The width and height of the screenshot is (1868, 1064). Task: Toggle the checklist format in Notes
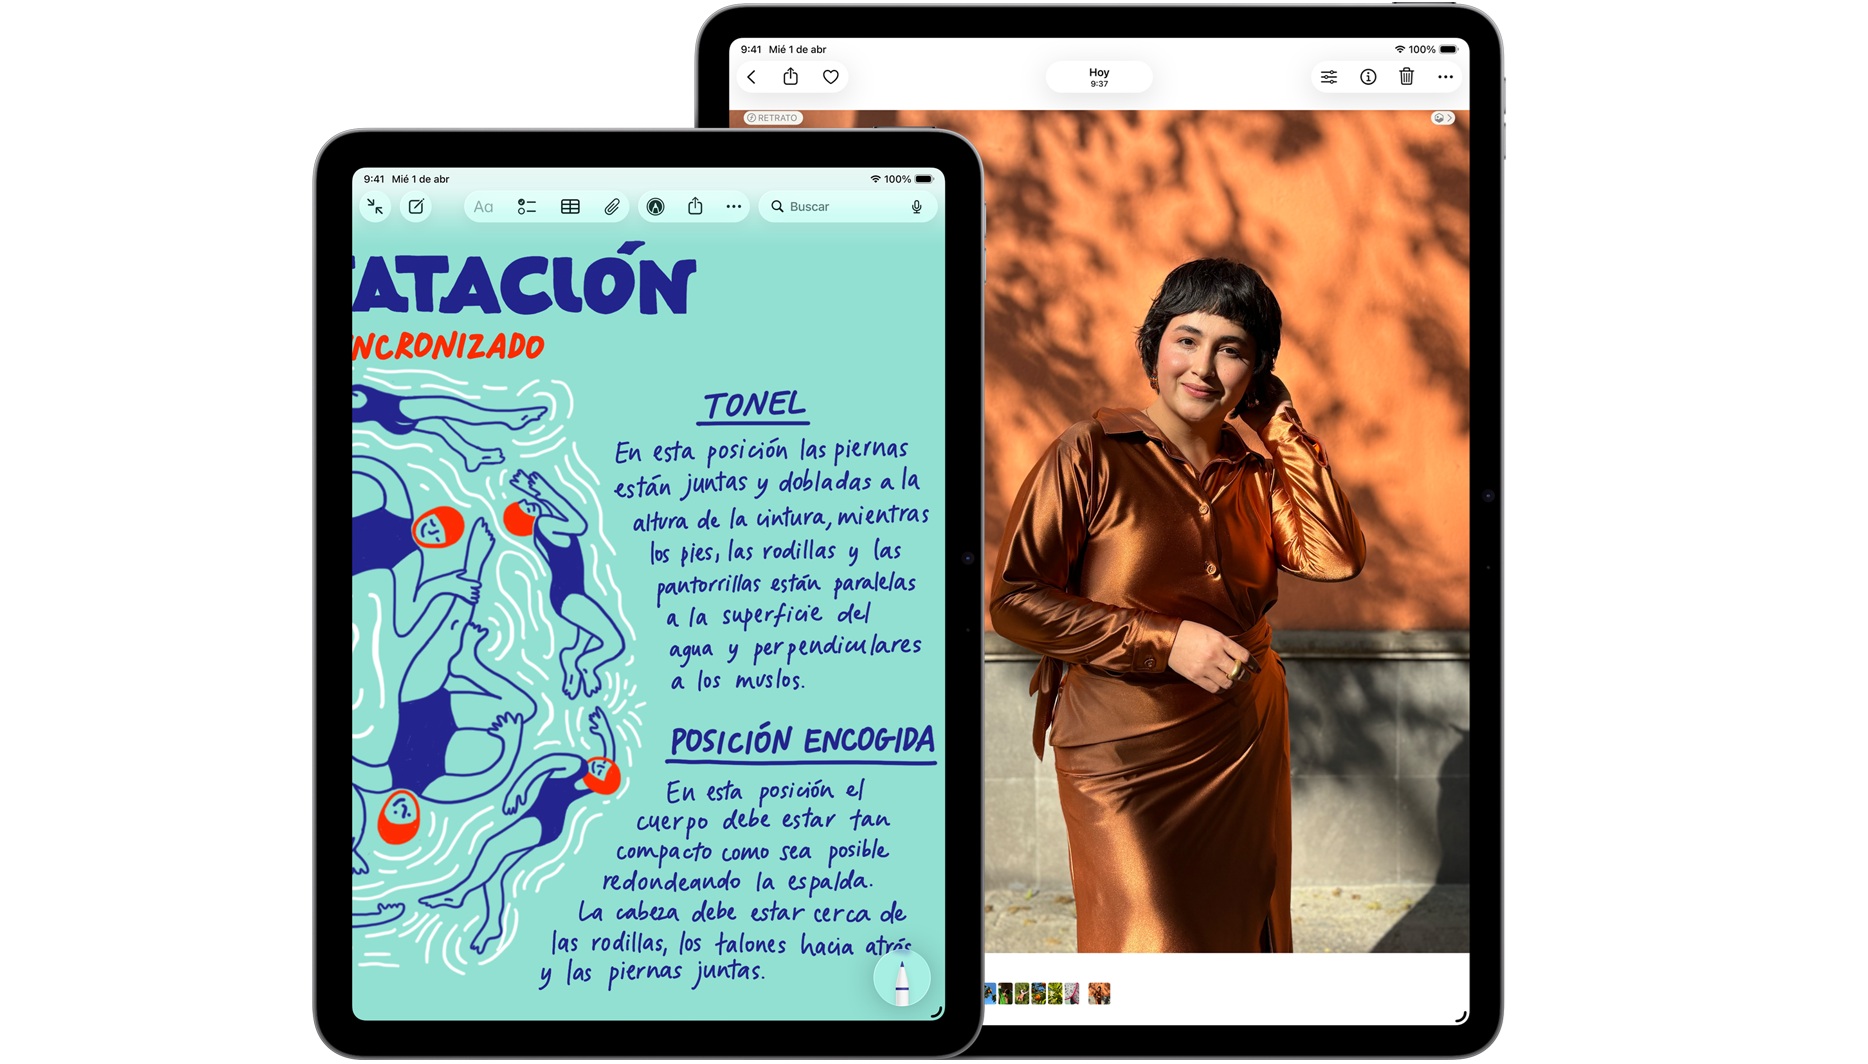tap(527, 207)
